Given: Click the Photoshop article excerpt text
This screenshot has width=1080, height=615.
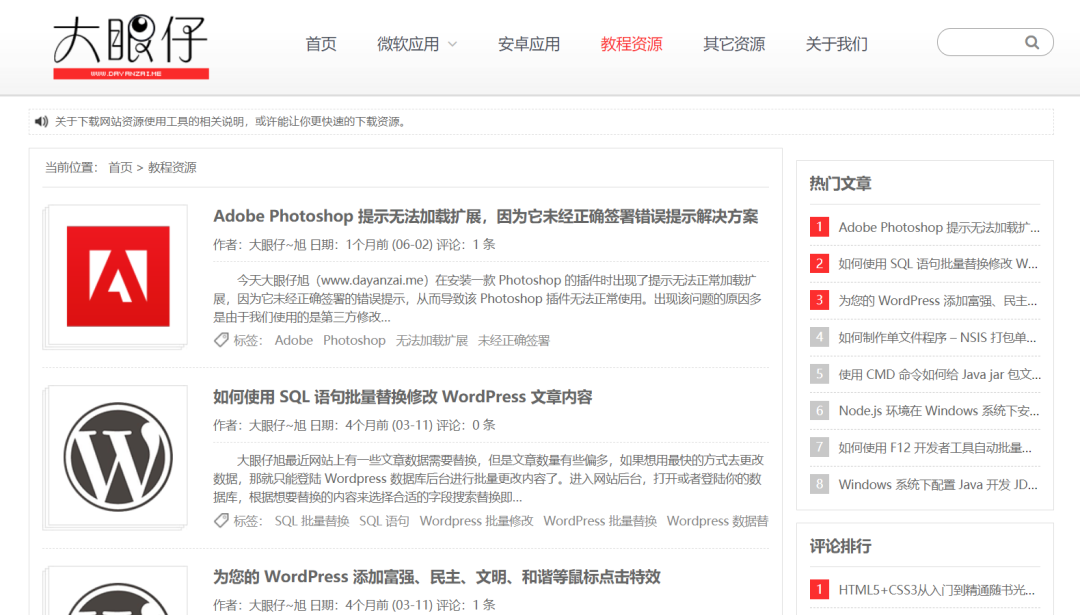Looking at the screenshot, I should [x=488, y=299].
